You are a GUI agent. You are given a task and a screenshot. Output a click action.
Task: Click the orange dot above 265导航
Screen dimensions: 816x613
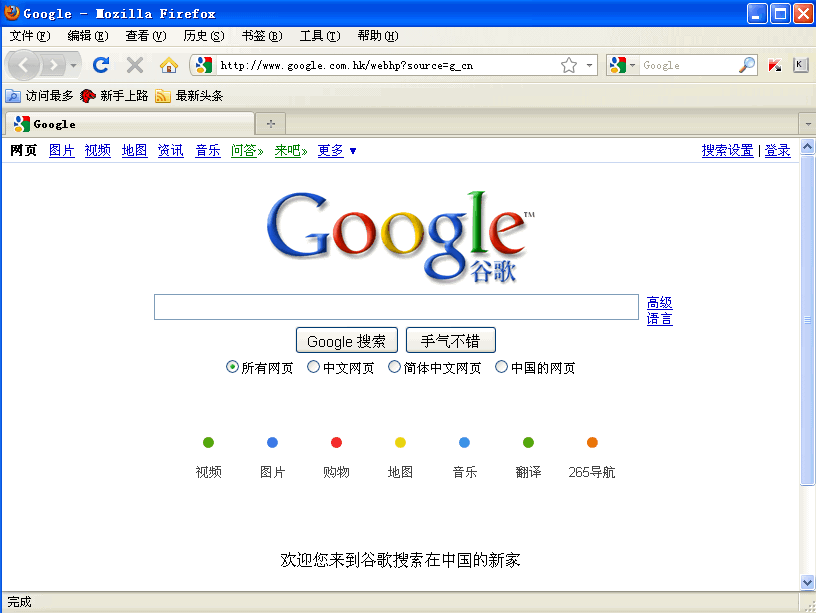point(592,442)
